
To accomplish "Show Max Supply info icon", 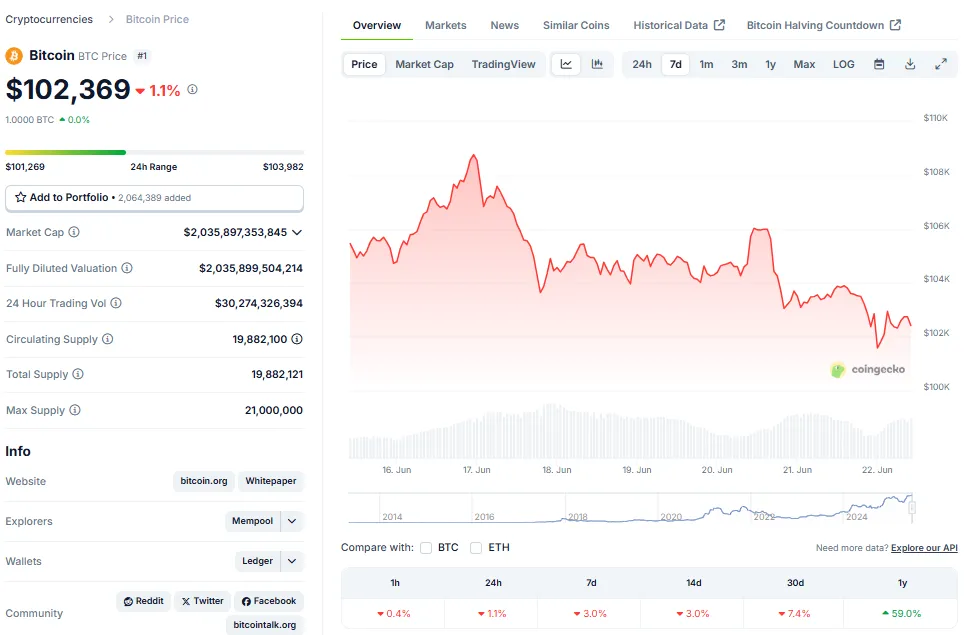I will [x=74, y=410].
